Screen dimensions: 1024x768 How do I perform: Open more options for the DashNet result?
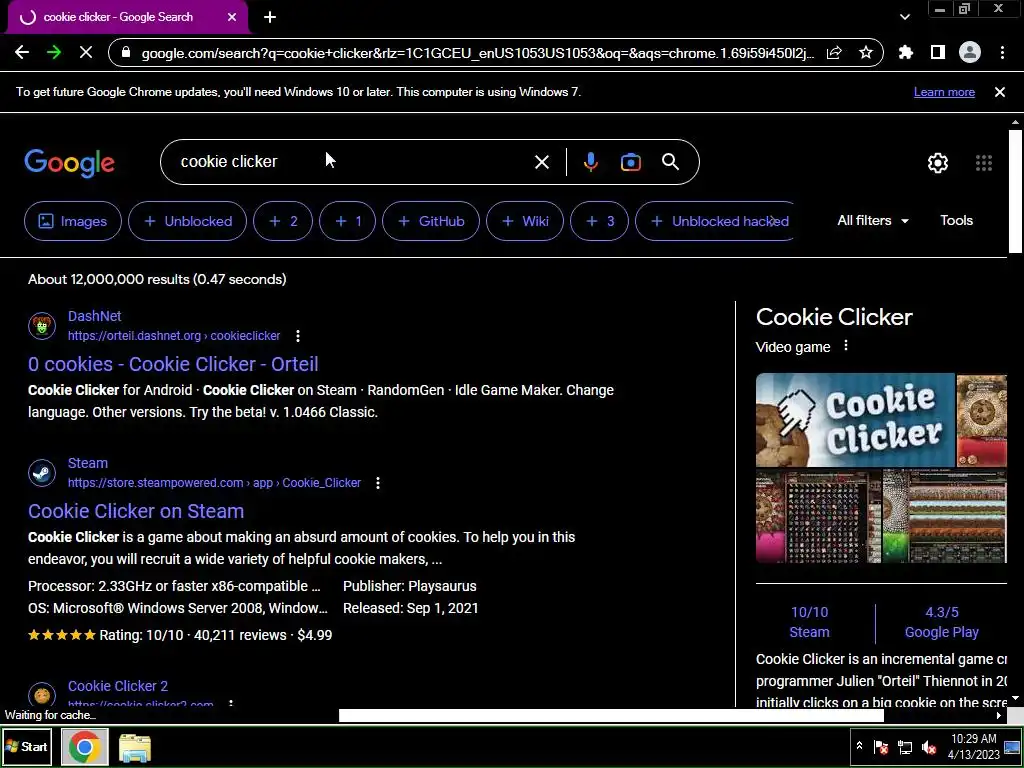tap(298, 336)
